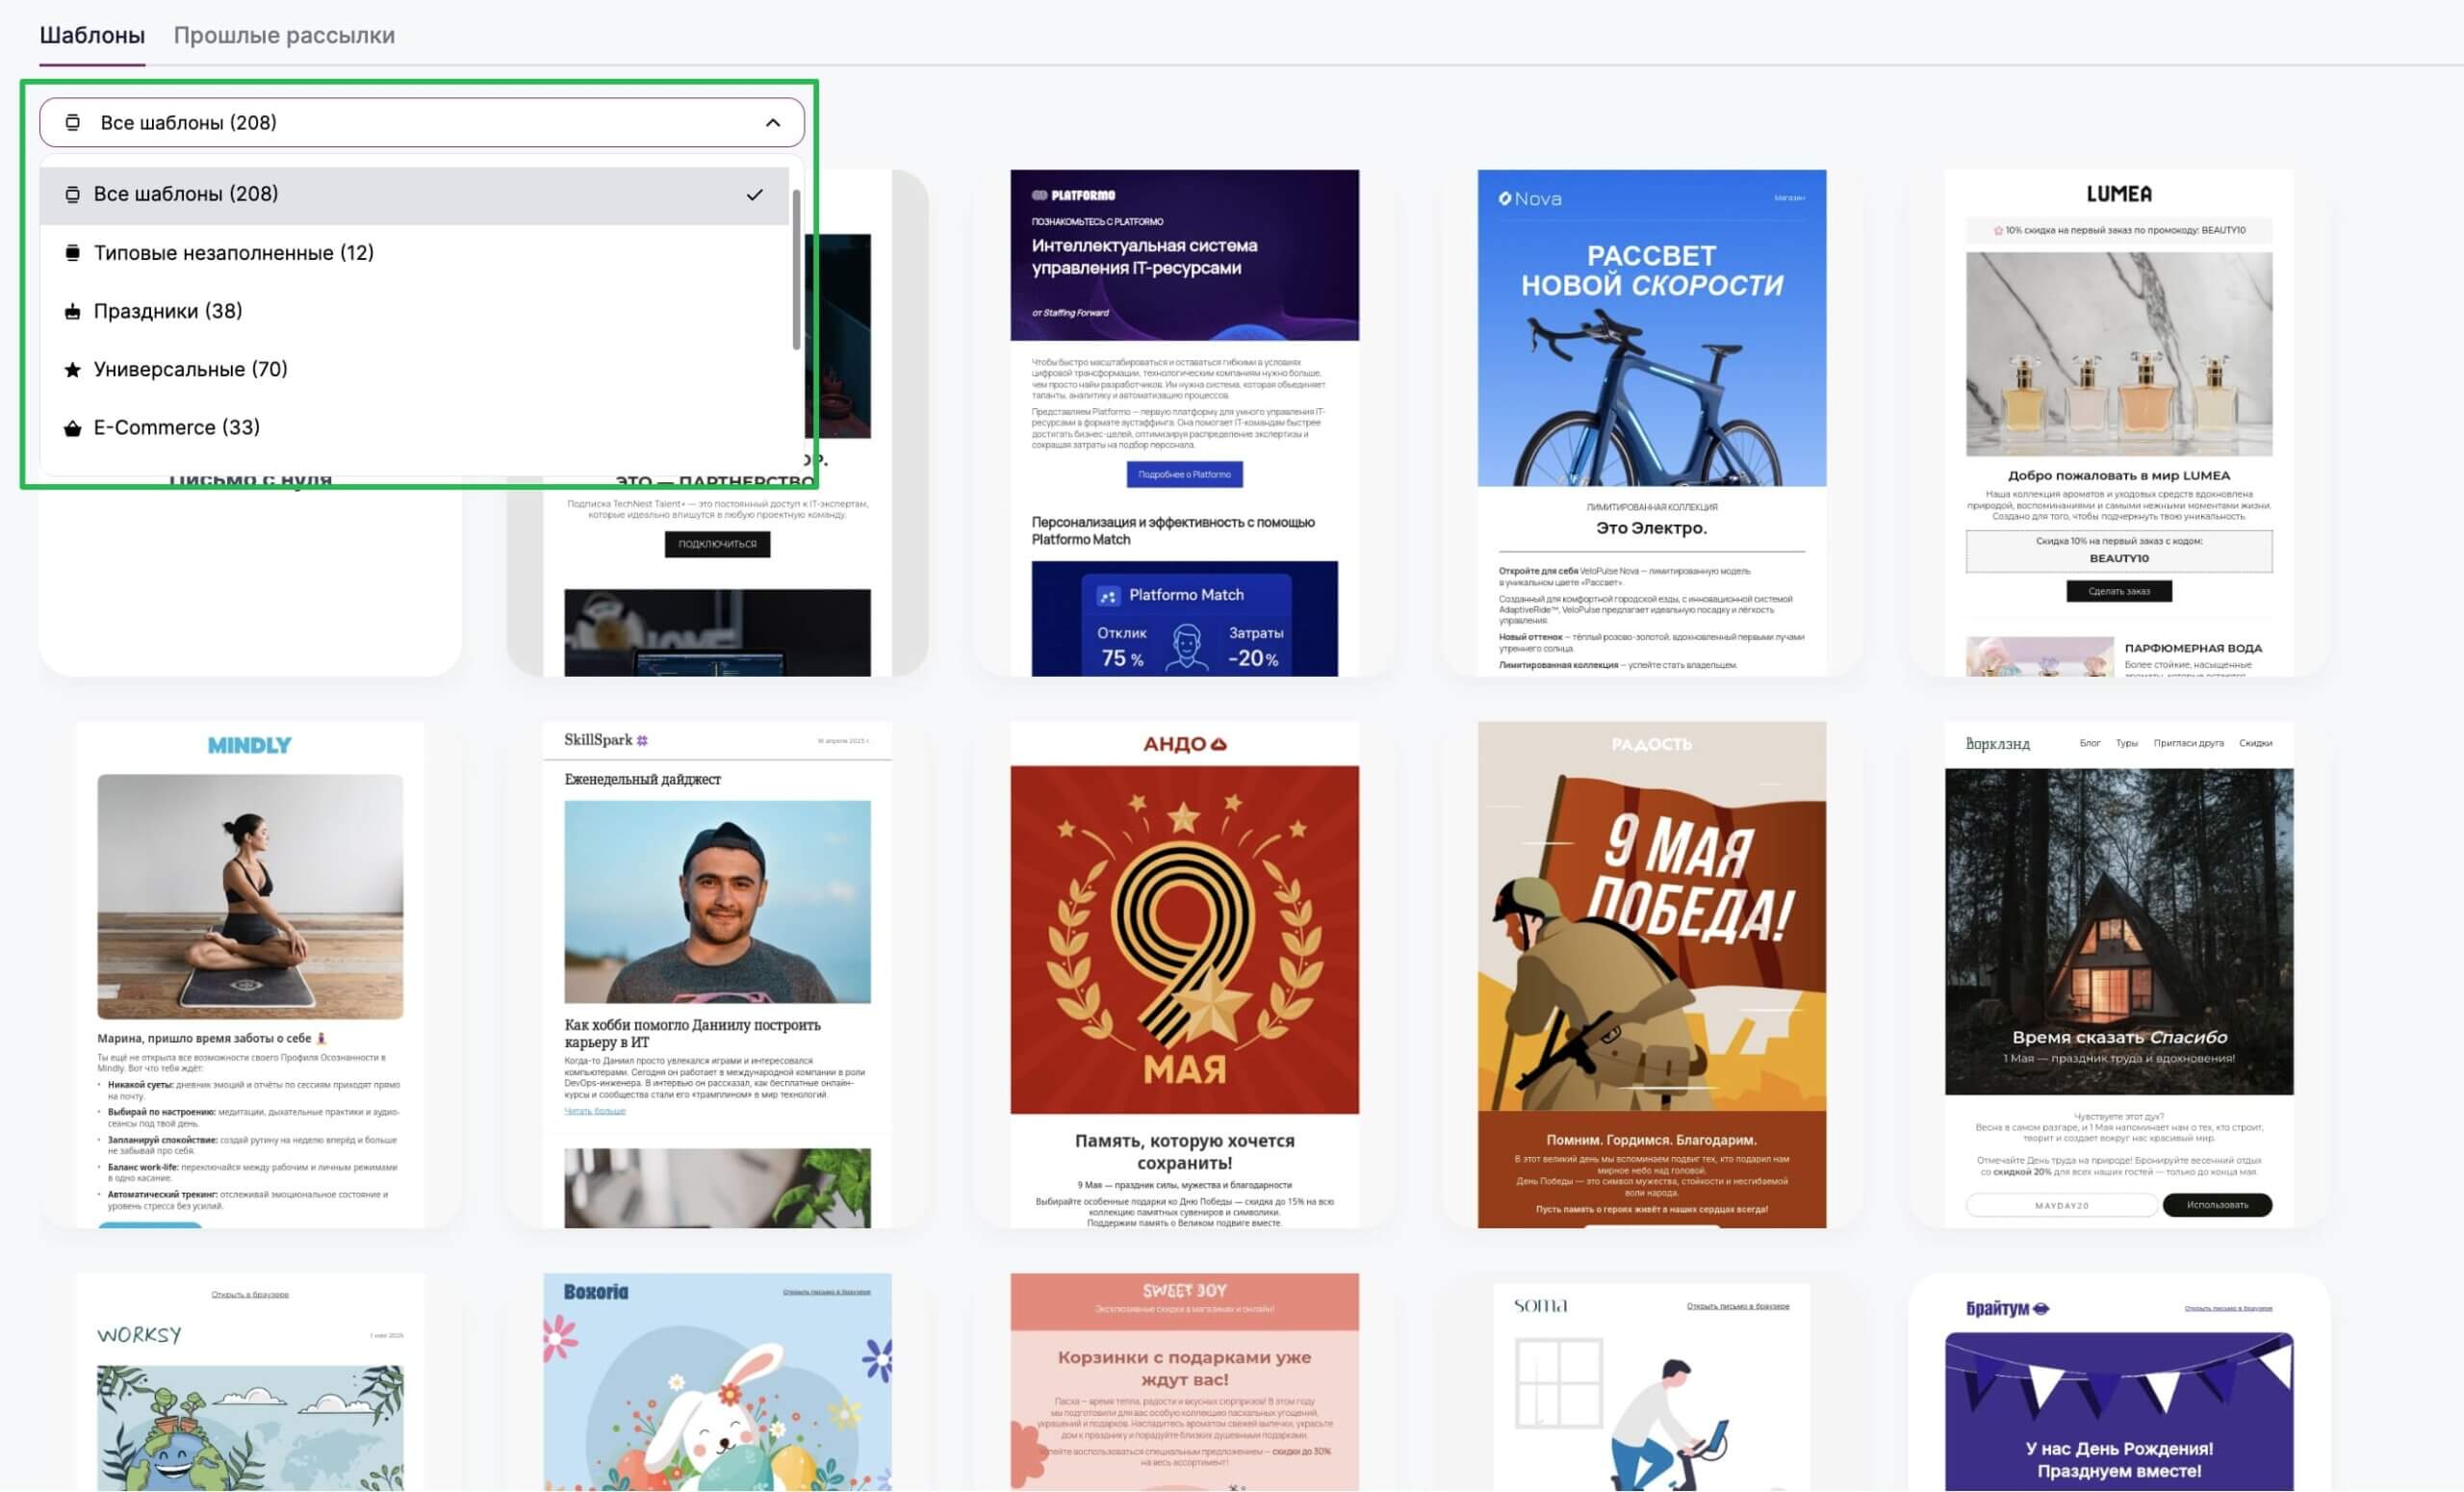Screen dimensions: 2464x1492
Task: Click the template icon in the dropdown header
Action: click(x=72, y=122)
